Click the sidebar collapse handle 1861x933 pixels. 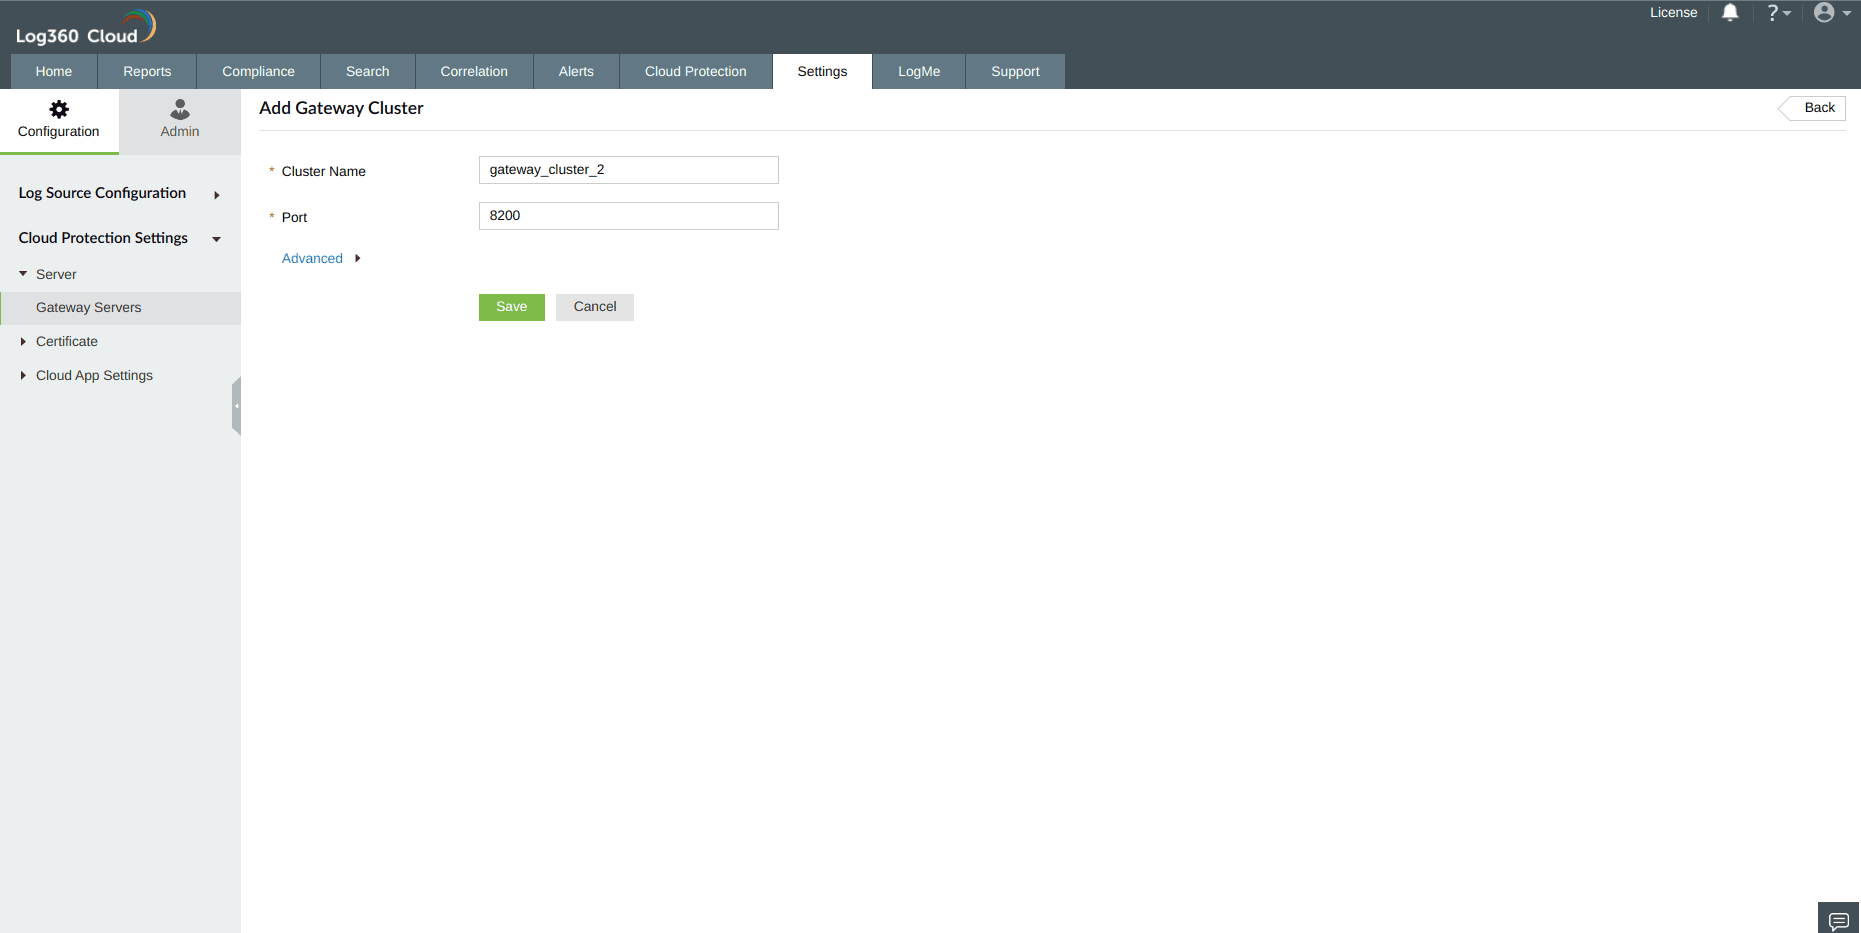coord(237,405)
